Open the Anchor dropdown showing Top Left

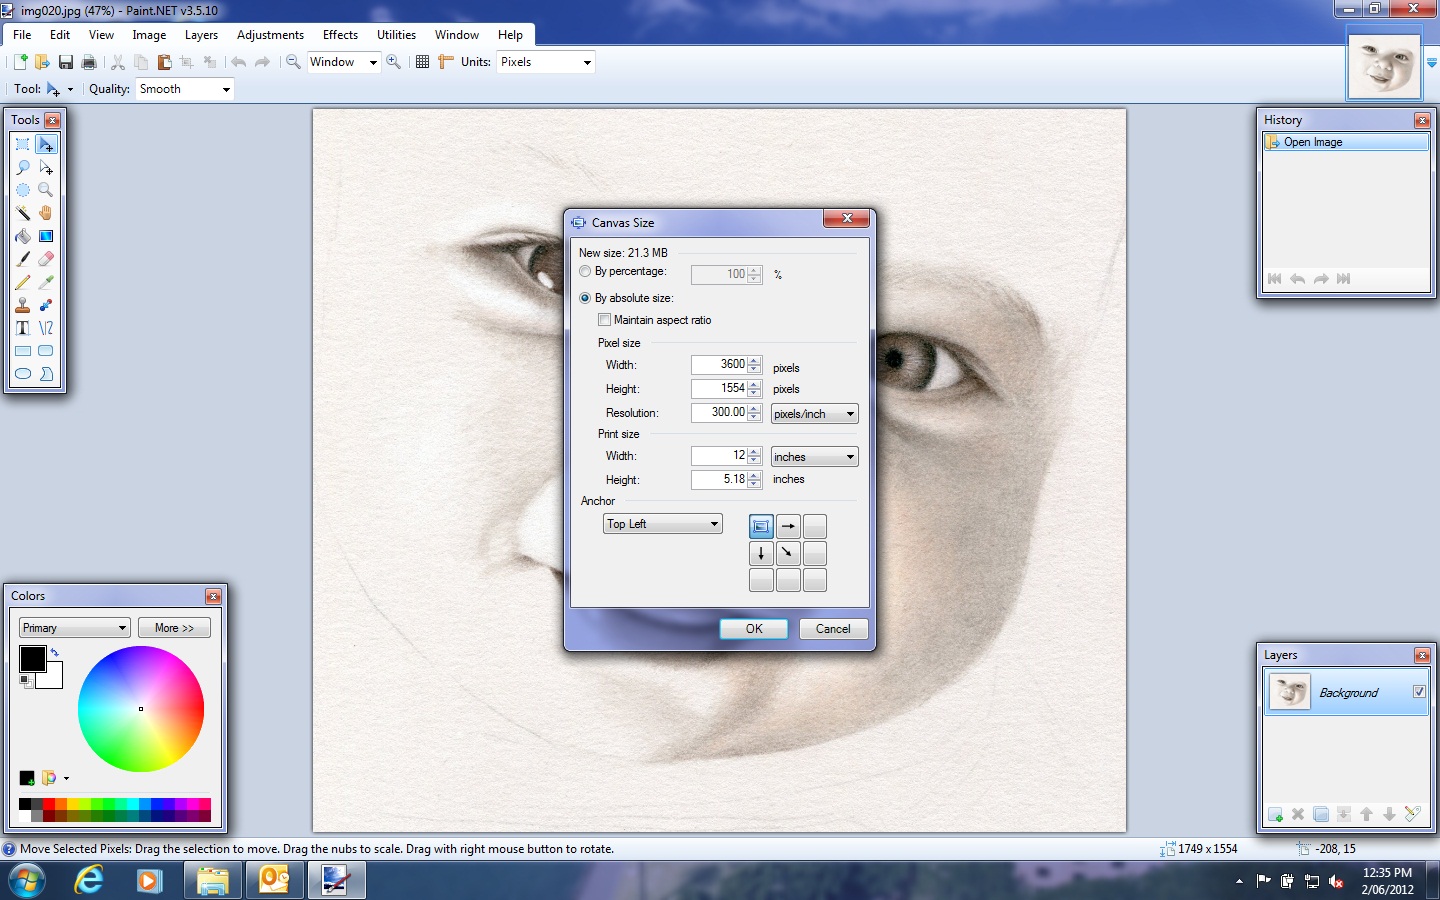pos(662,523)
